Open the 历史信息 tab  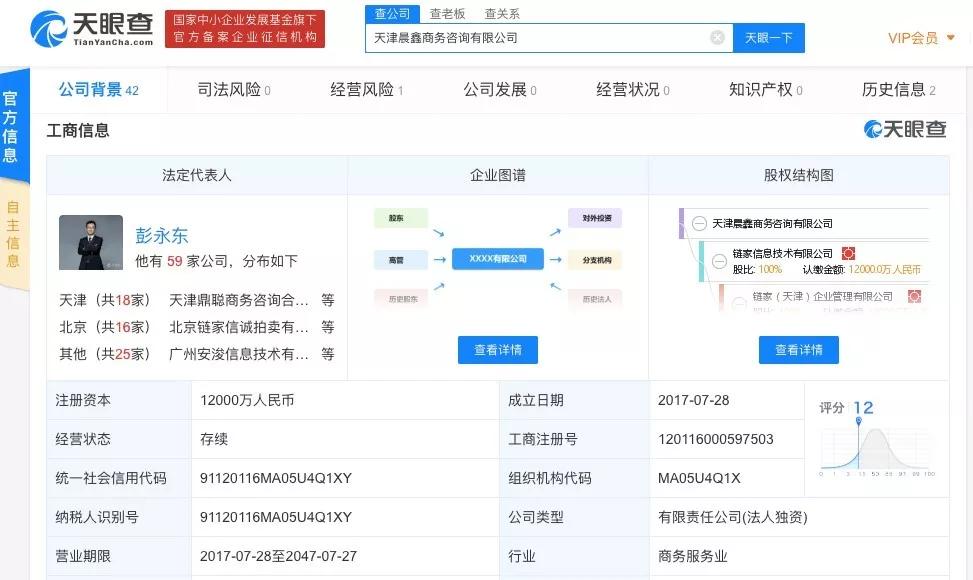[899, 90]
